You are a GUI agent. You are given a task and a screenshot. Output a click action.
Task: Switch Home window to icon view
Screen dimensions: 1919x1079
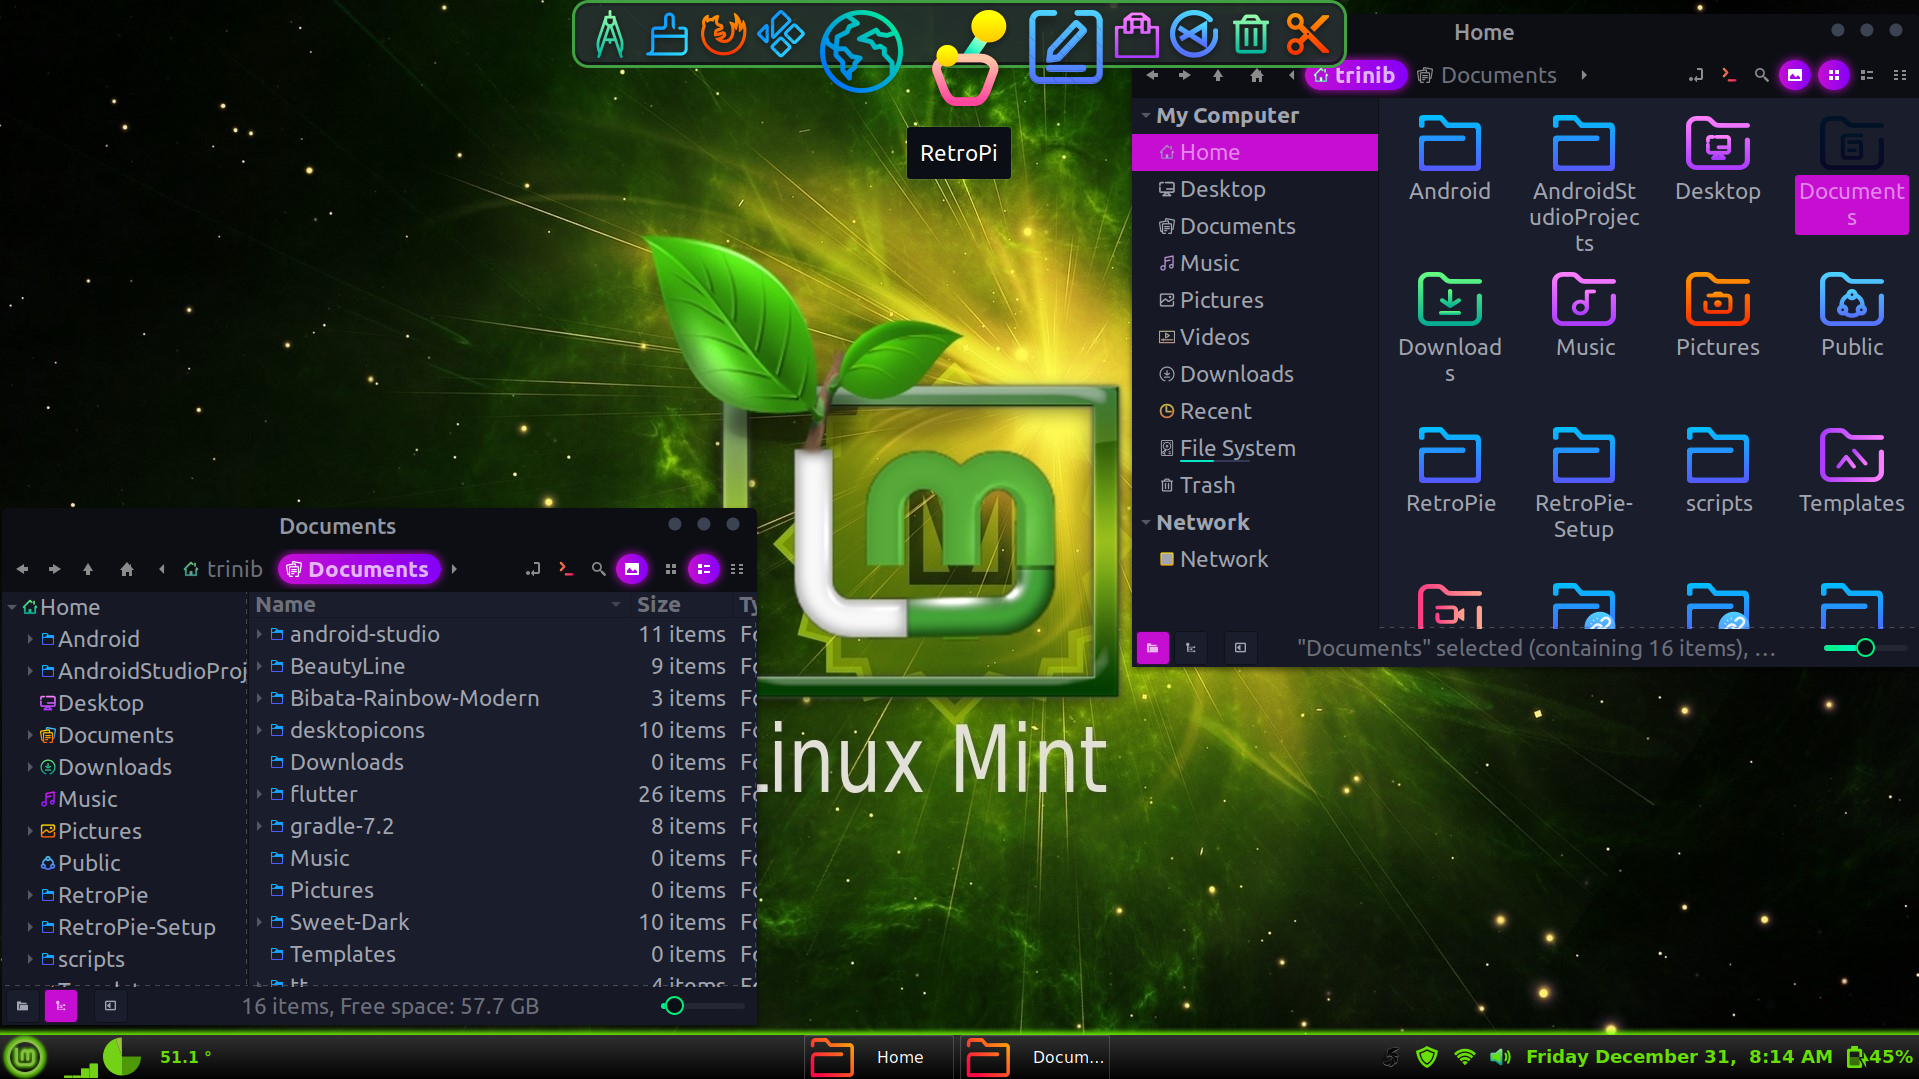tap(1833, 75)
